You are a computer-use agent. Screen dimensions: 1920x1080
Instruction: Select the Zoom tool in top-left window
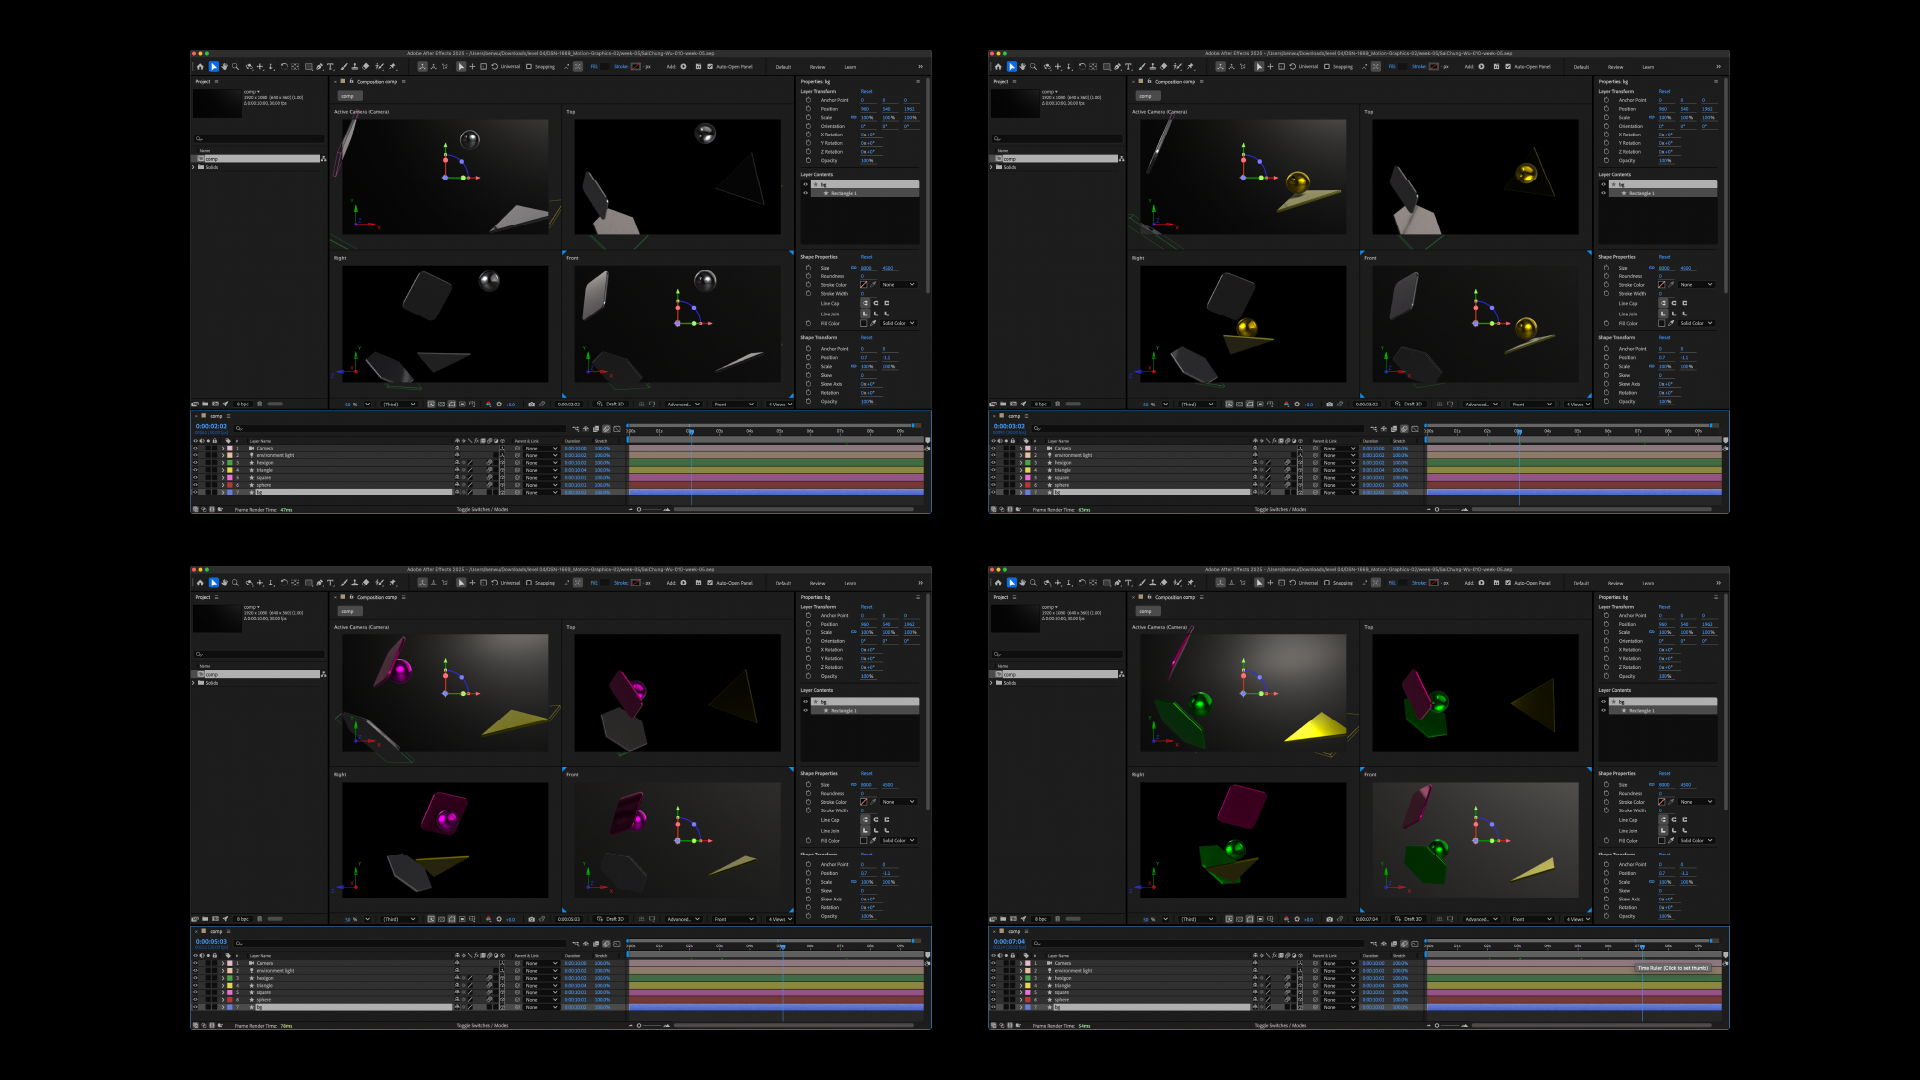click(x=236, y=67)
